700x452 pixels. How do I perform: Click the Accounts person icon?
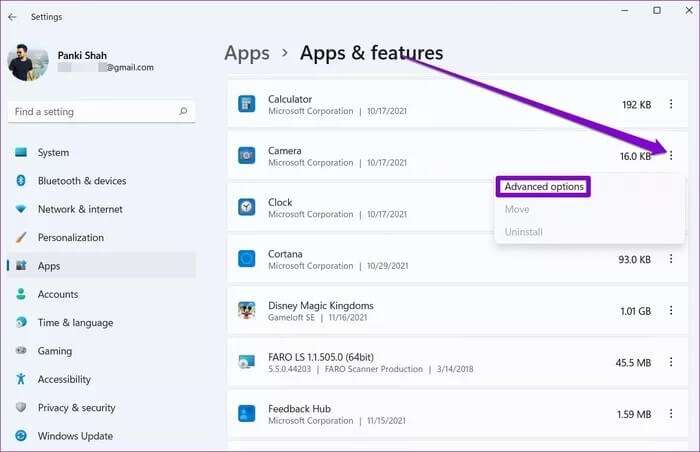tap(21, 294)
